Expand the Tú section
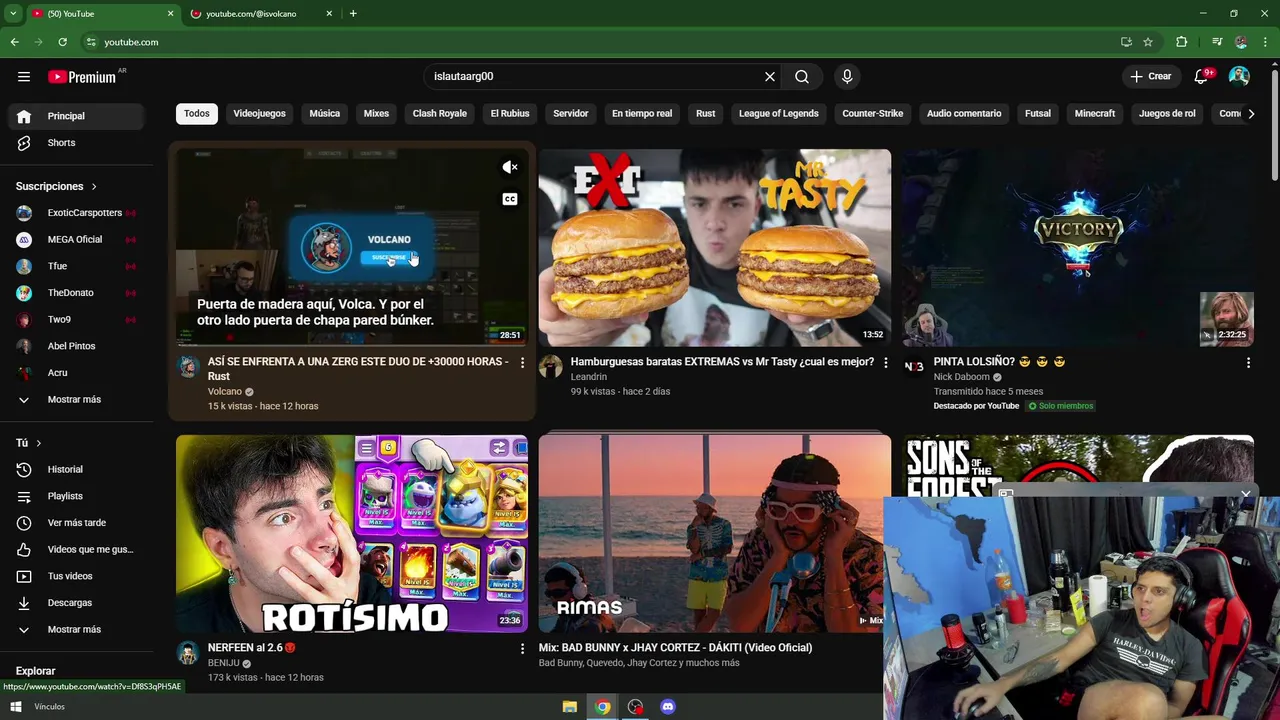Image resolution: width=1280 pixels, height=720 pixels. click(x=29, y=443)
